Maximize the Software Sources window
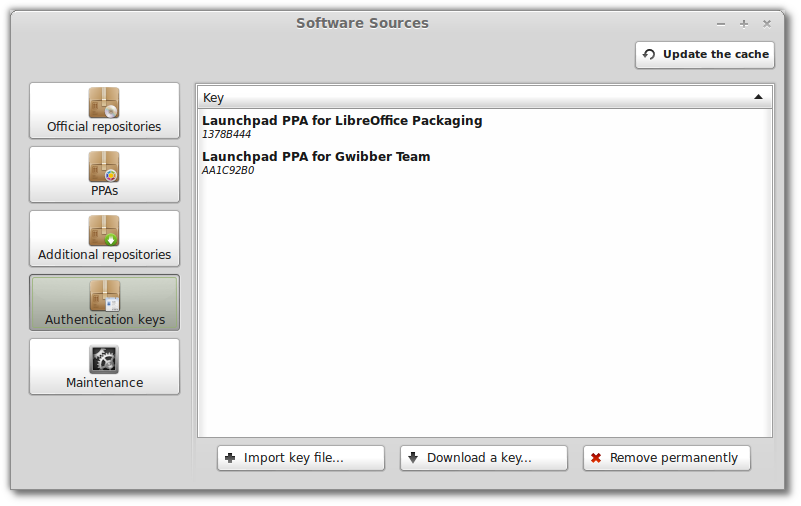Viewport: 801px width, 506px height. point(744,24)
